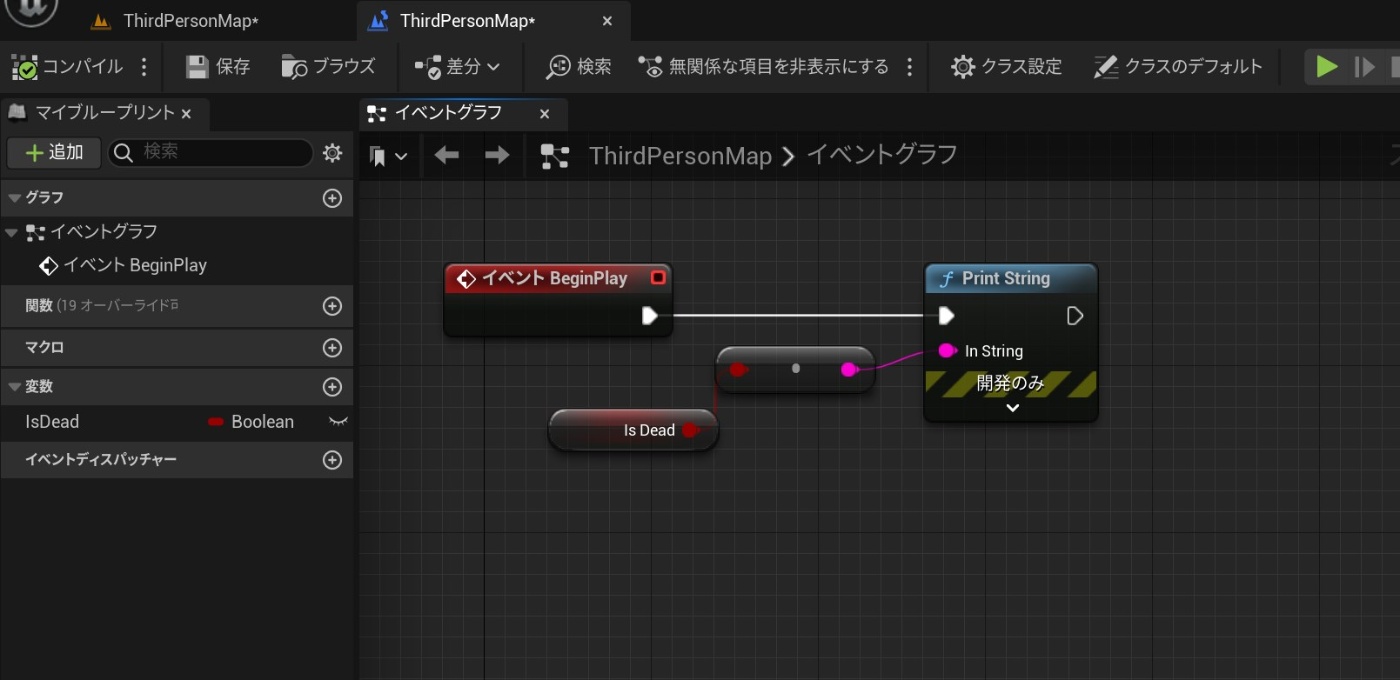Click イベントグラフ breadcrumb link

[882, 155]
